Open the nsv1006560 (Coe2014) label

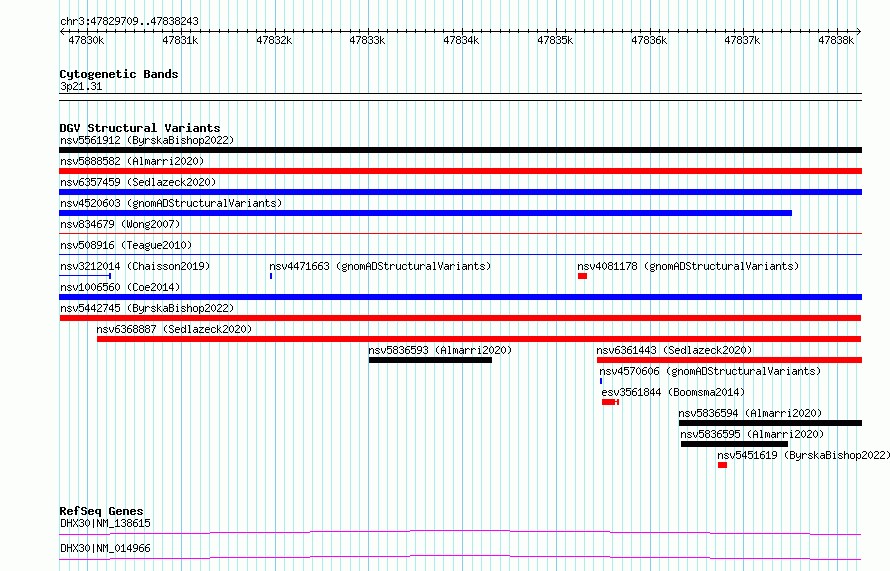pyautogui.click(x=120, y=287)
